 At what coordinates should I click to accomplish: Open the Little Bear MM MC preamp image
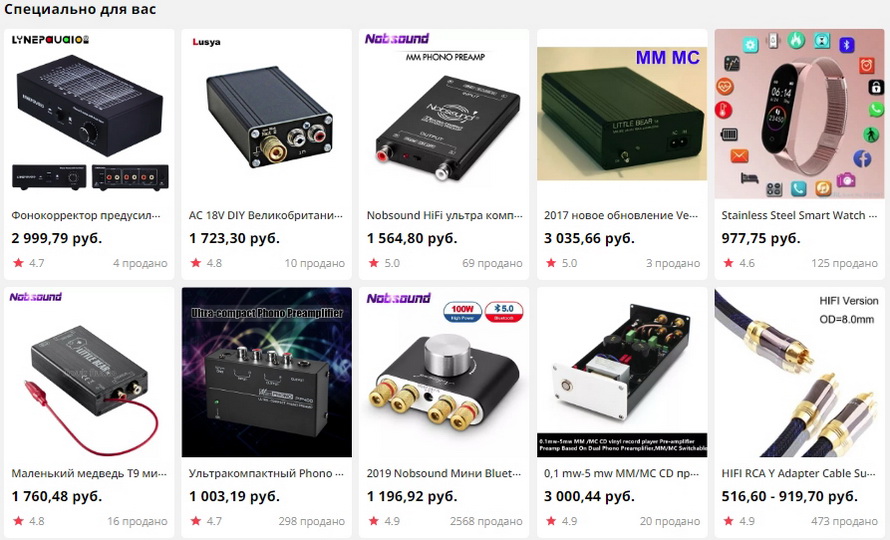(622, 114)
